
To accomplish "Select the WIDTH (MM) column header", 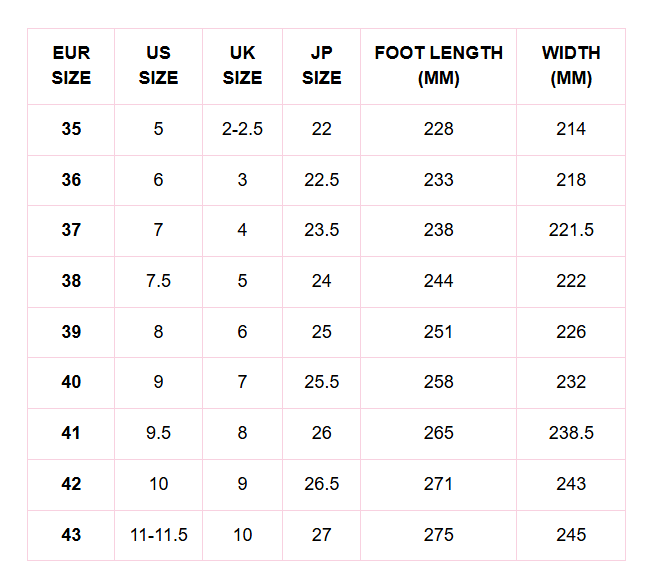I will pyautogui.click(x=571, y=65).
